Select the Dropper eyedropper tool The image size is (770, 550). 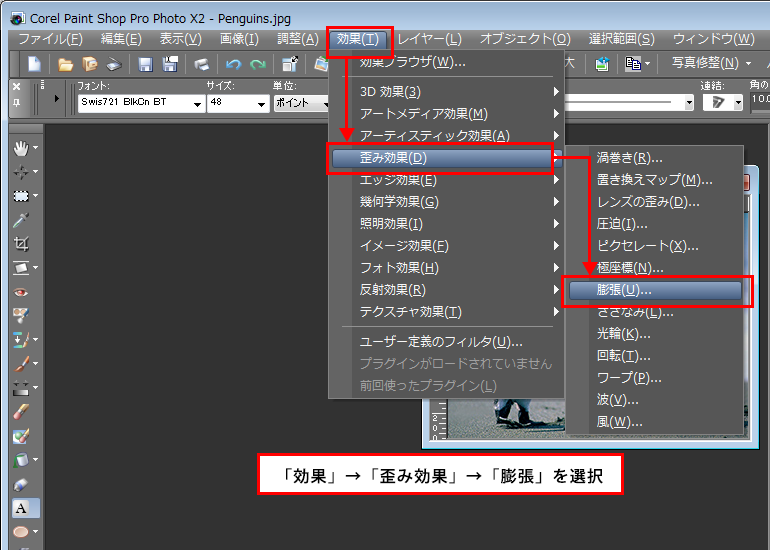coord(21,220)
